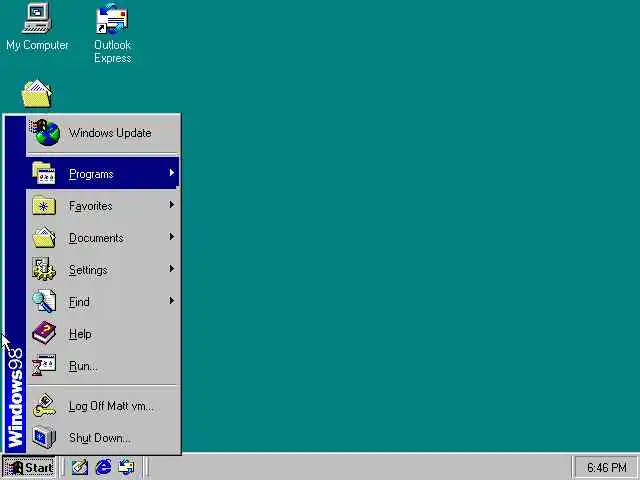
Task: Select the open folder desktop icon
Action: tap(37, 94)
